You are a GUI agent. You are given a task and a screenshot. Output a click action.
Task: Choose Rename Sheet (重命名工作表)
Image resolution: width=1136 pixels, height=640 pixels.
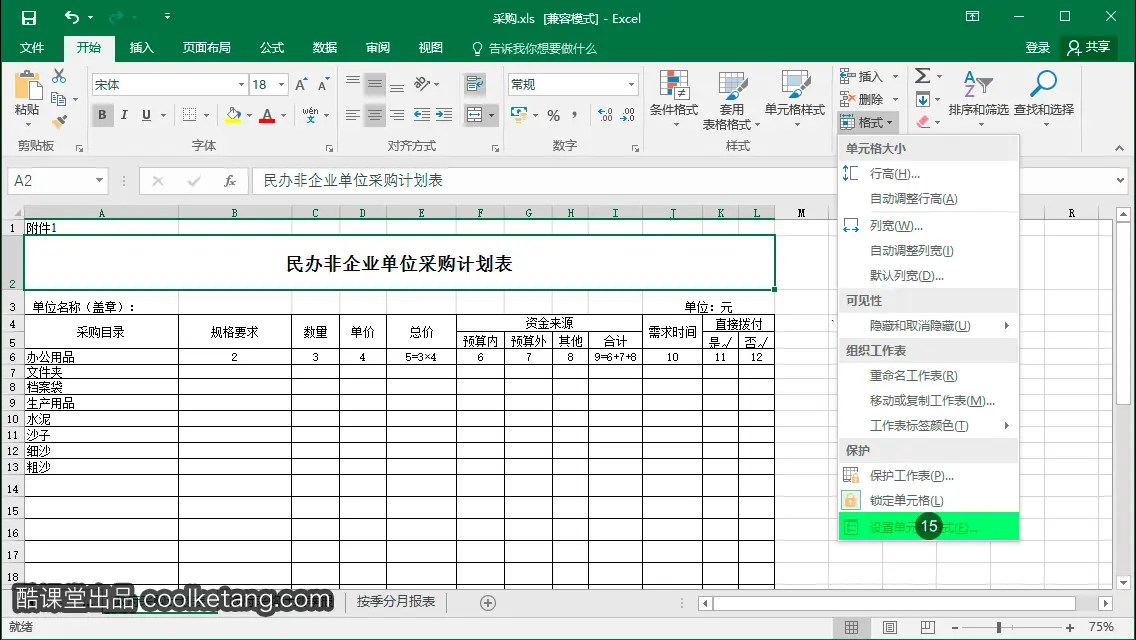929,376
